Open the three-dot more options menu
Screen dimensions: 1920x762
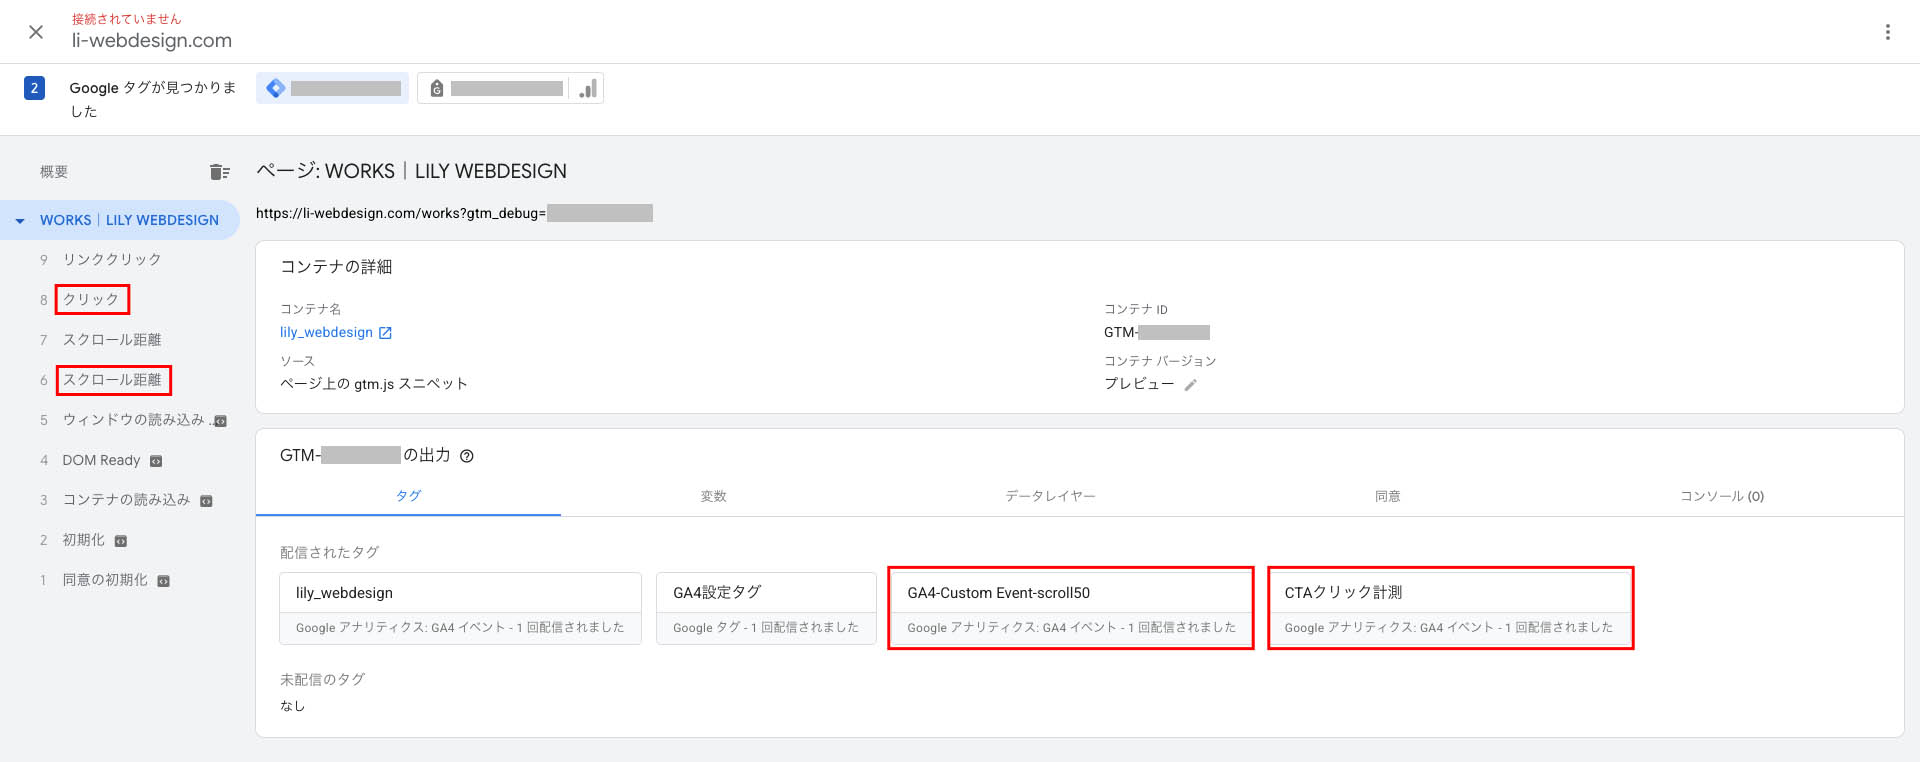pos(1888,32)
